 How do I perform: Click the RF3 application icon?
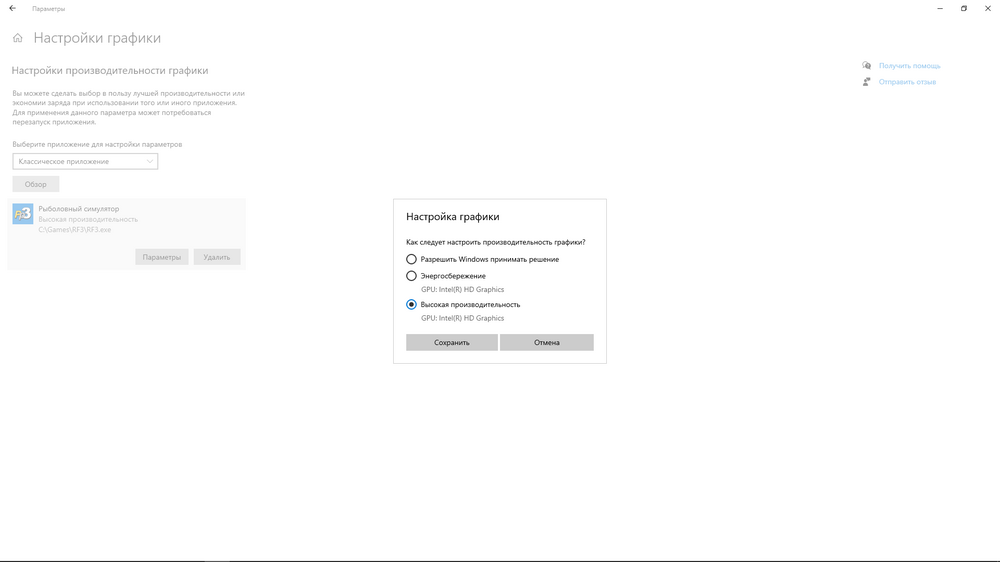click(x=23, y=214)
